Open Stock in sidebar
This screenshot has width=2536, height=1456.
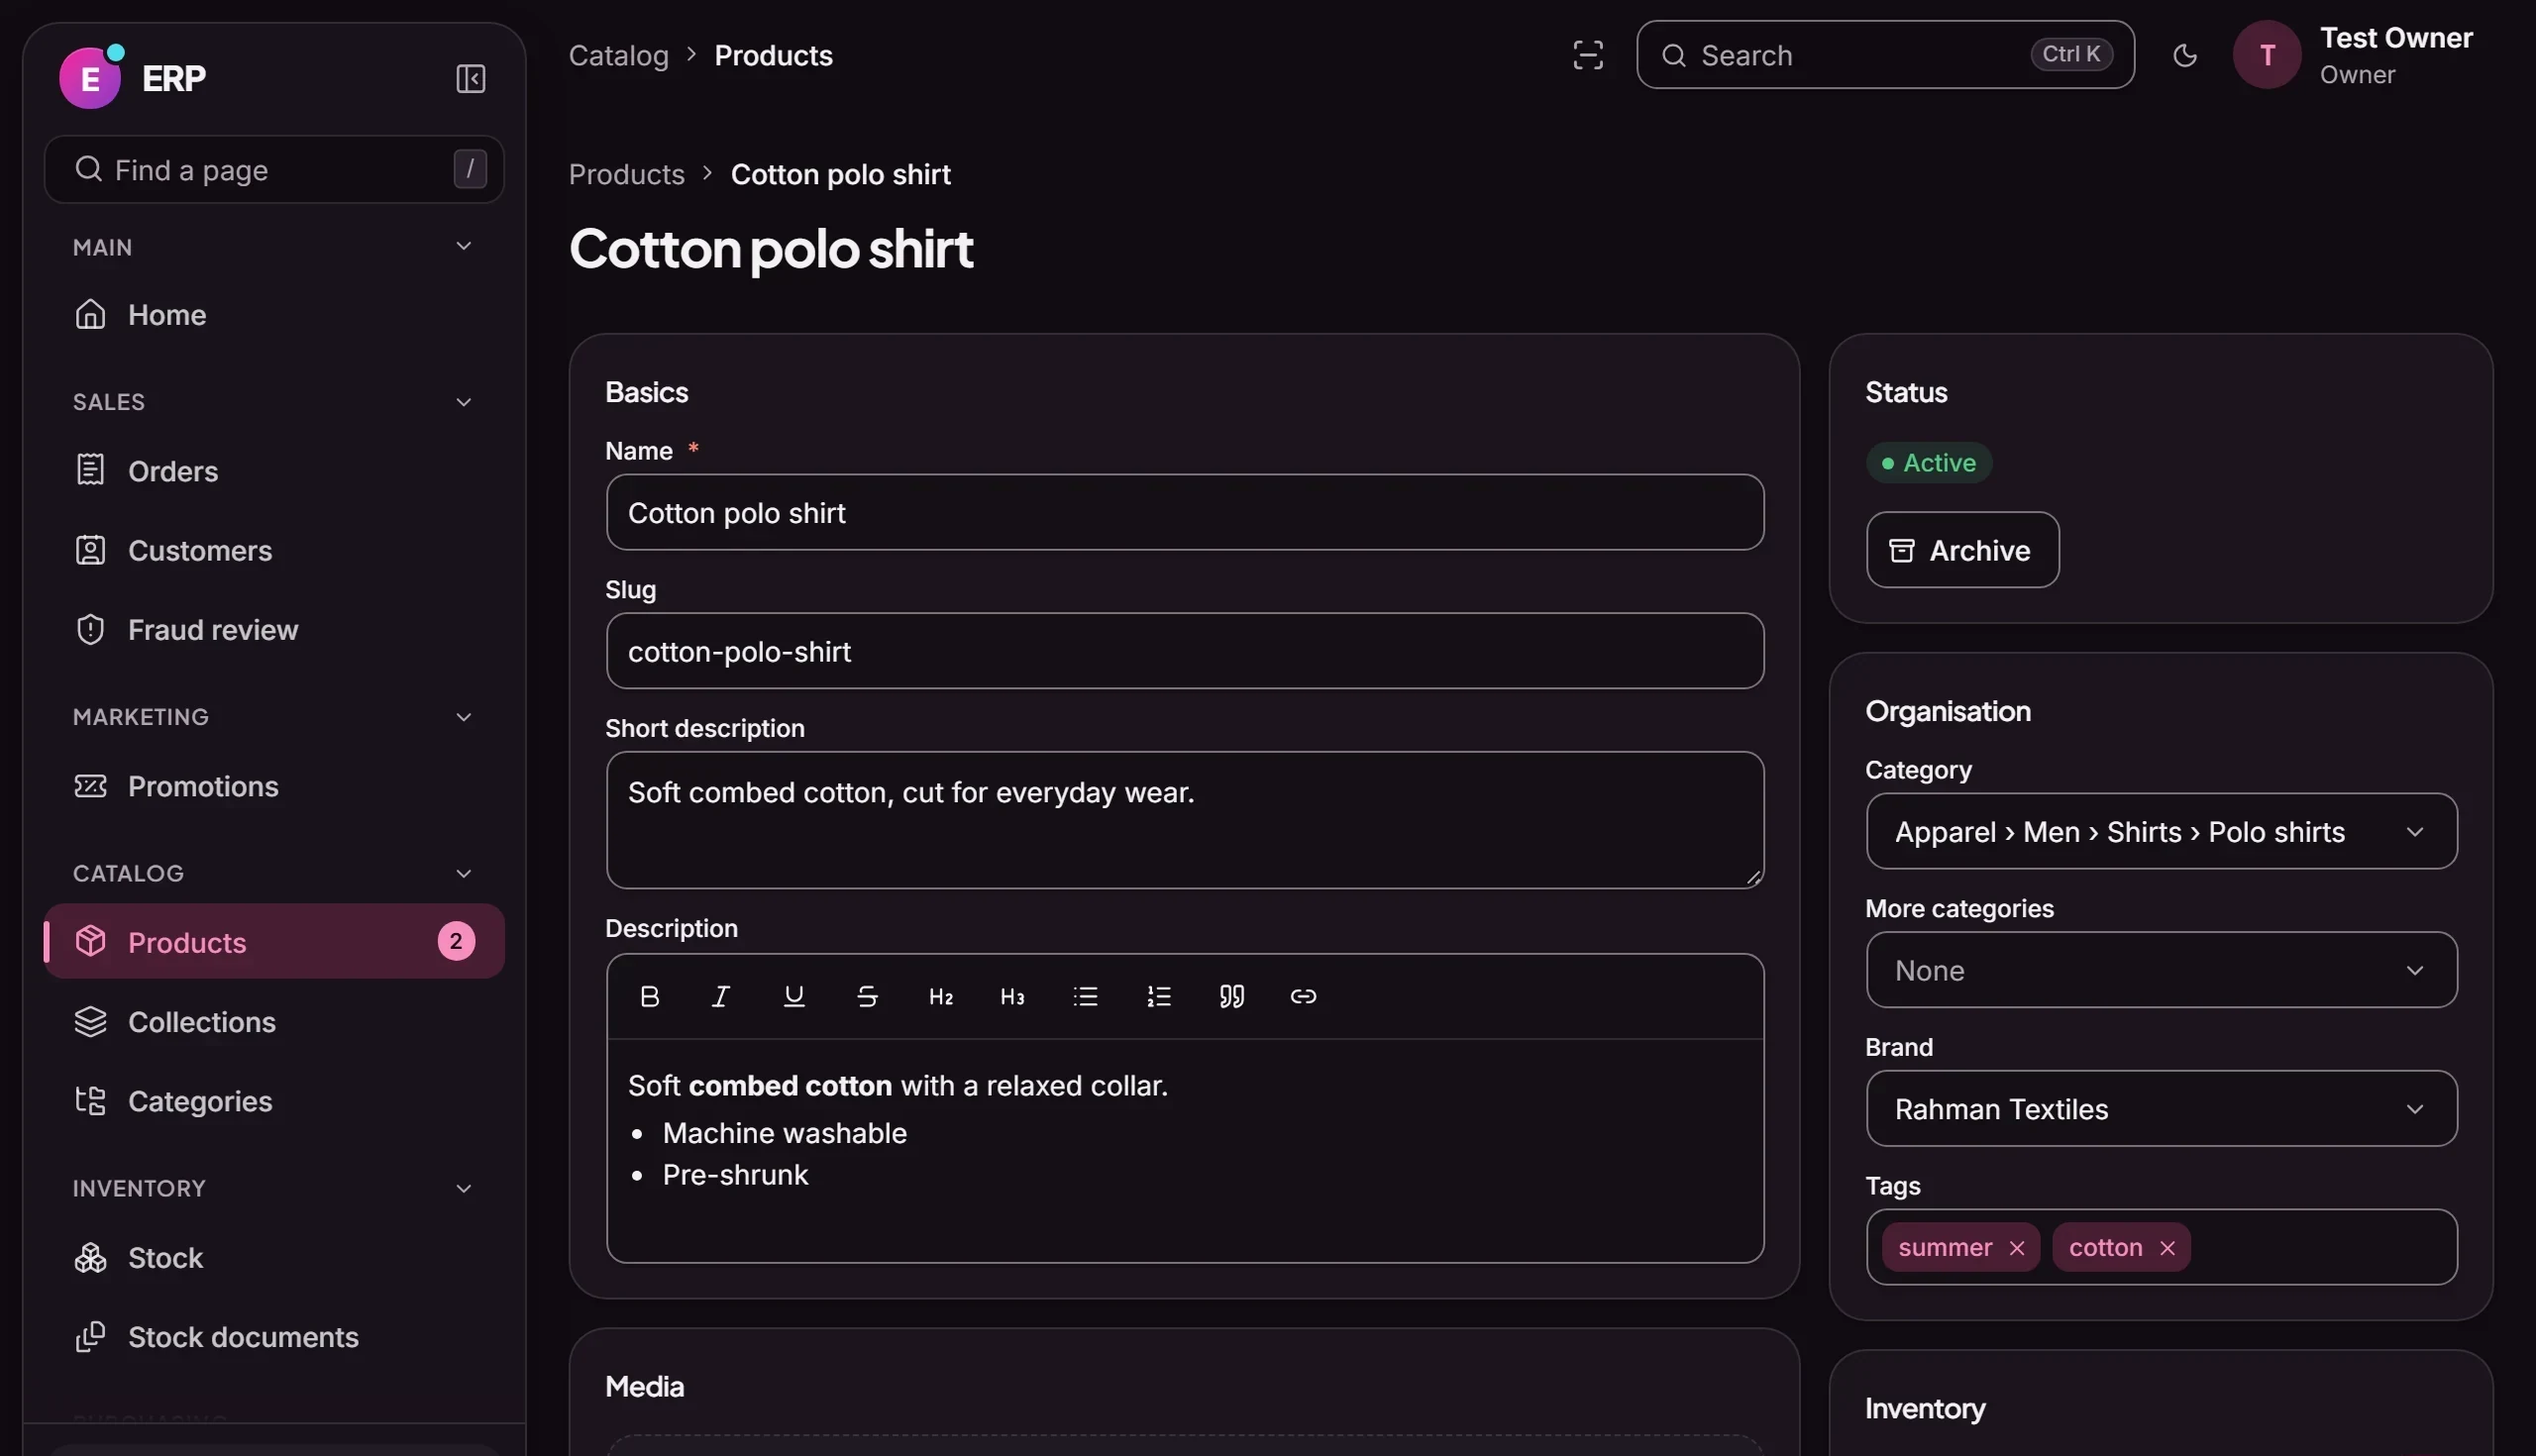(274, 1258)
